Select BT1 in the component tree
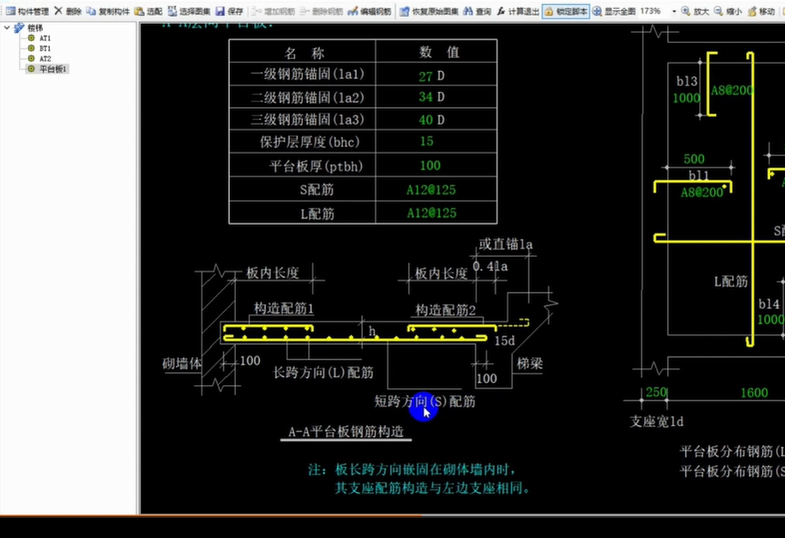This screenshot has width=785, height=538. [45, 48]
